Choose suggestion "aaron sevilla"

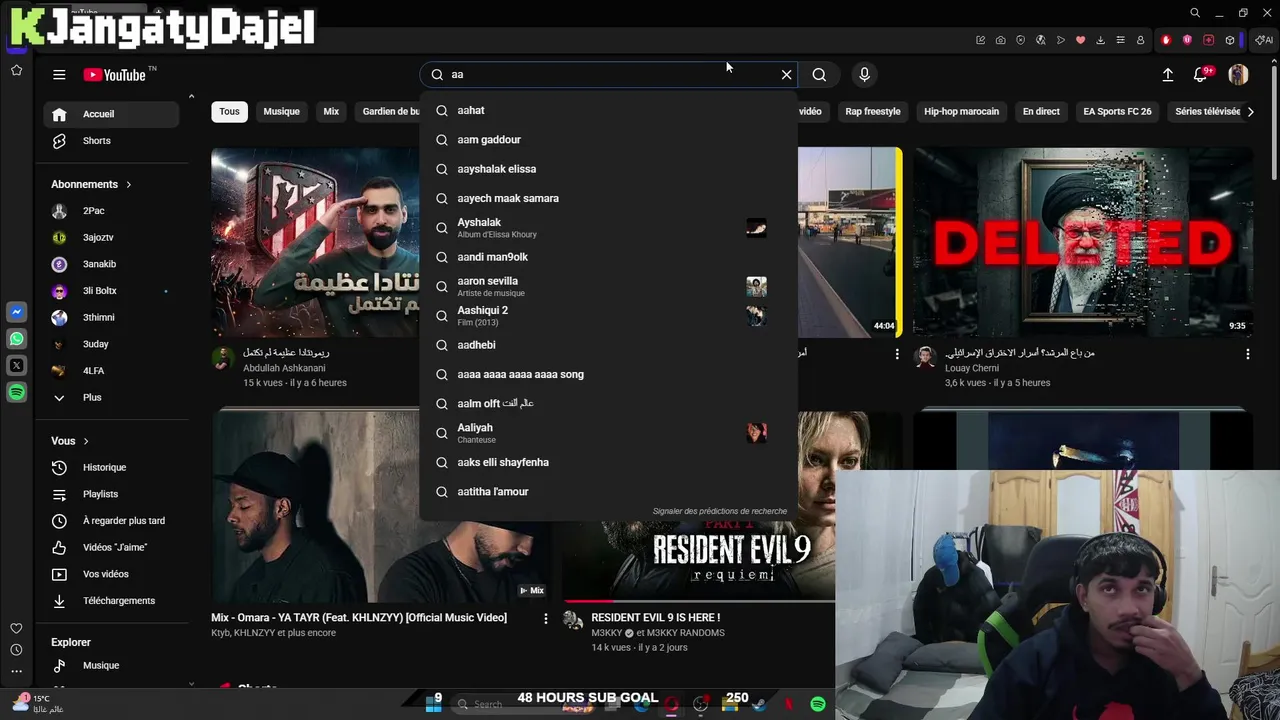pos(608,286)
